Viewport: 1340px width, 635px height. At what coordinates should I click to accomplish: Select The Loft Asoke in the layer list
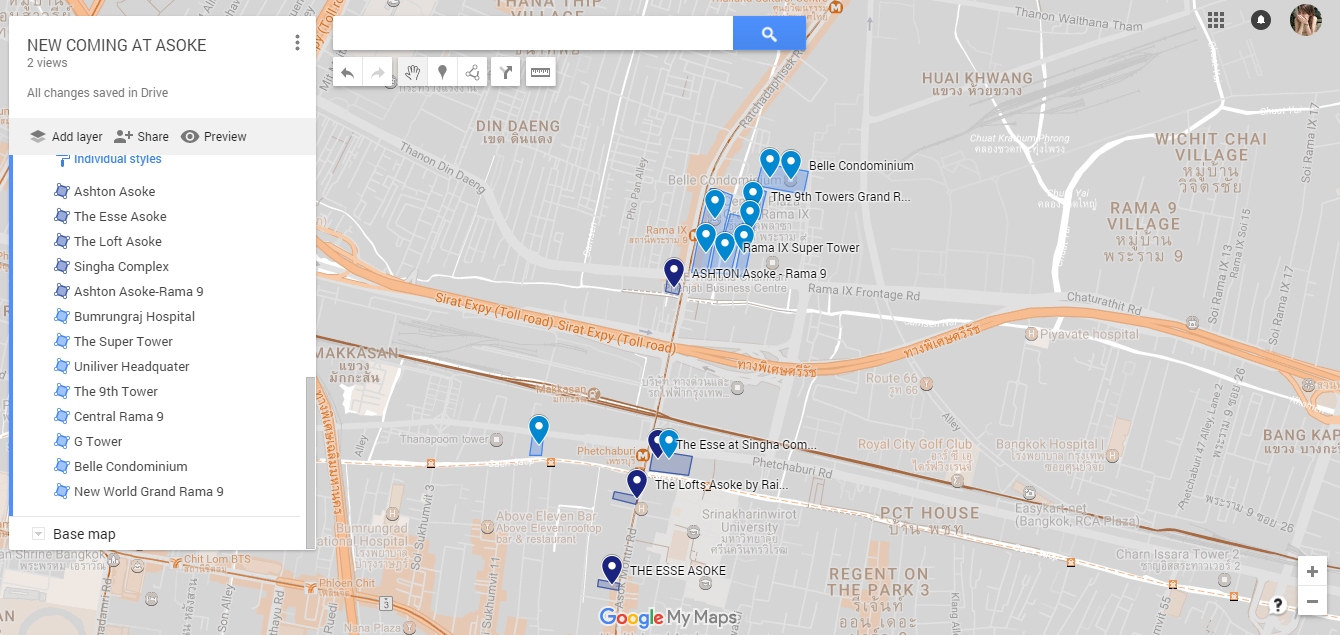point(118,241)
